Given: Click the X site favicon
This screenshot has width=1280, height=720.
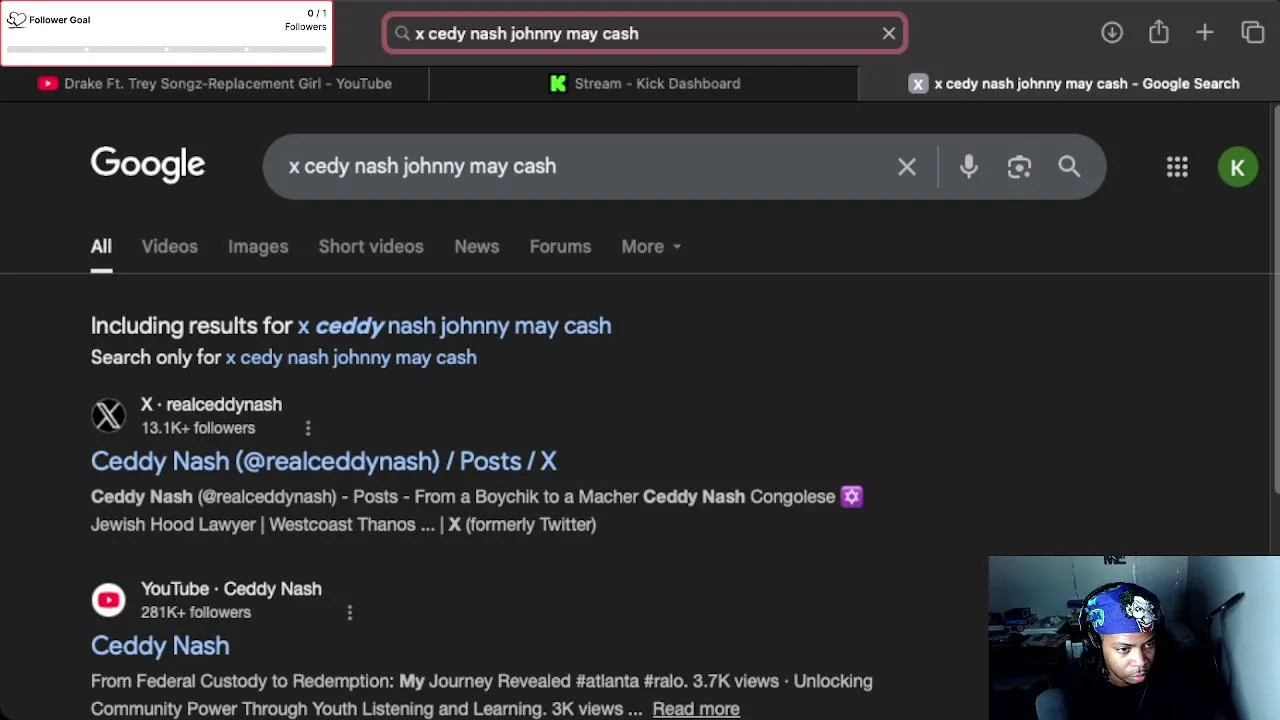Looking at the screenshot, I should pos(109,415).
